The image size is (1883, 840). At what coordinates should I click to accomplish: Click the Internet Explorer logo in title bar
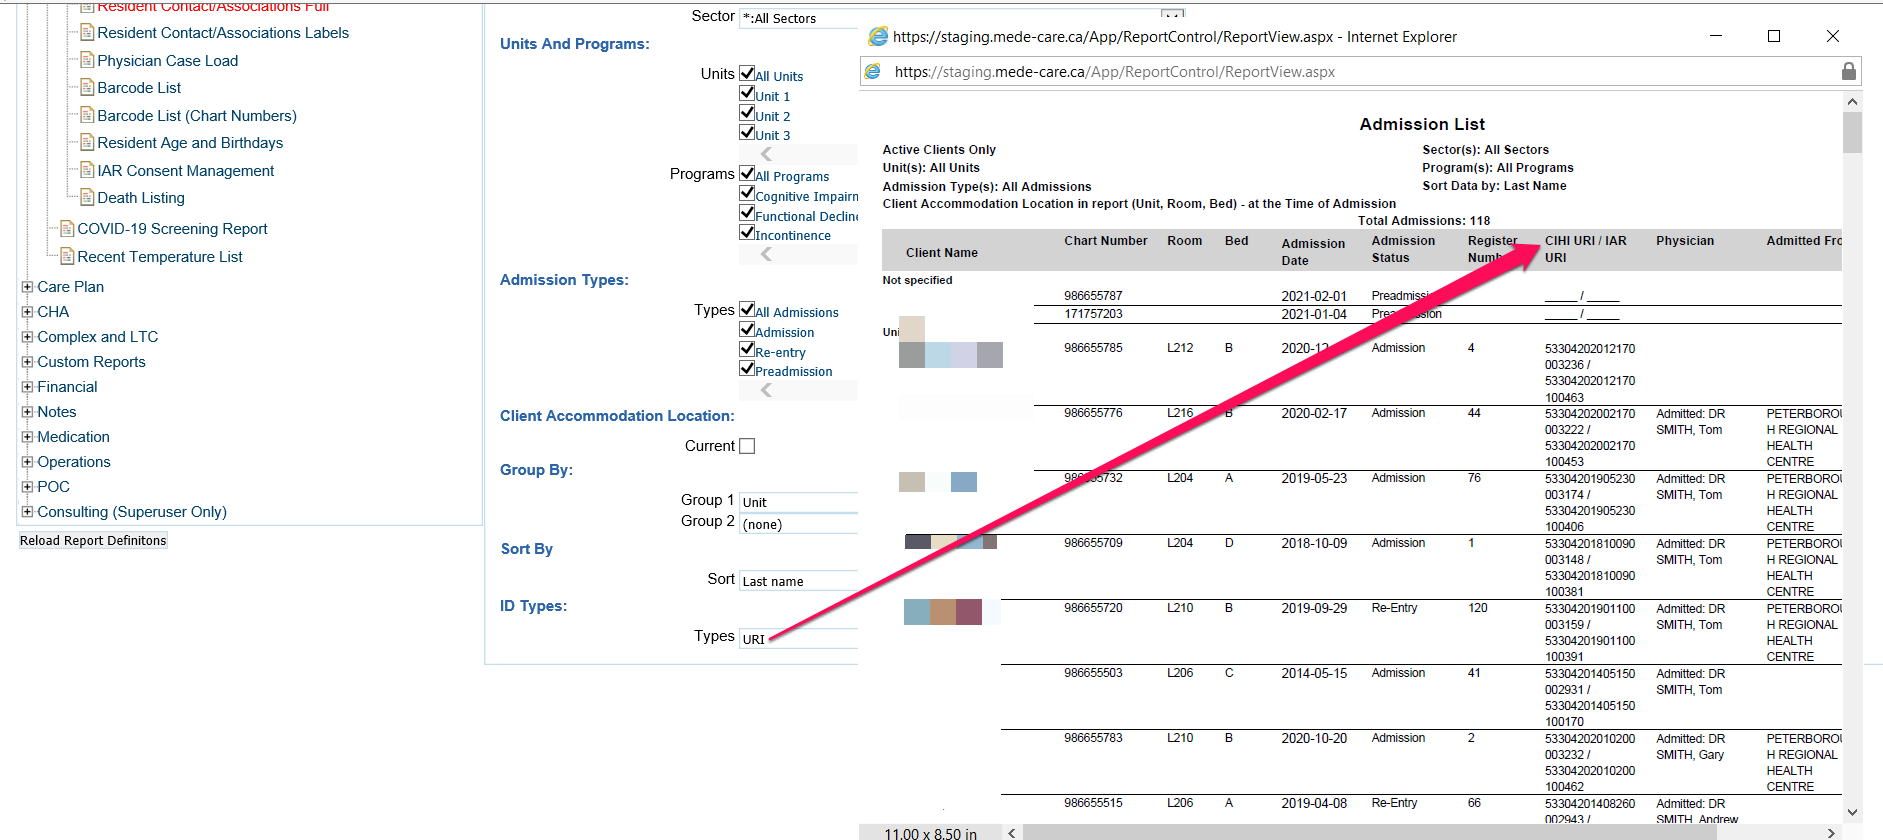877,36
